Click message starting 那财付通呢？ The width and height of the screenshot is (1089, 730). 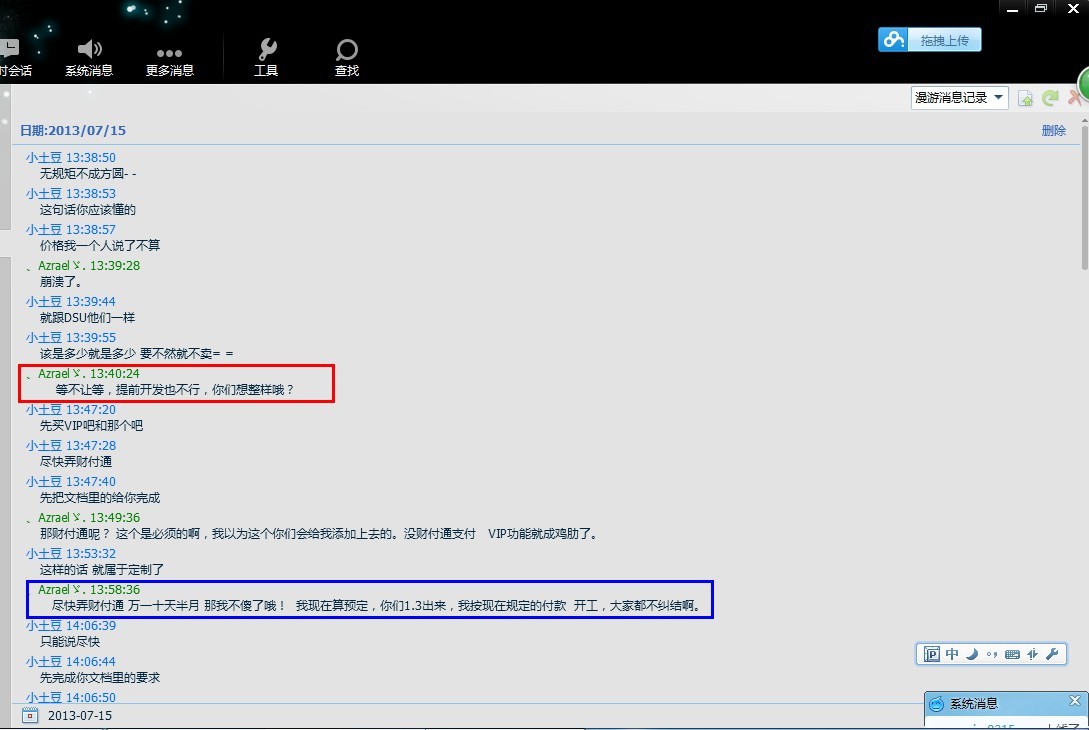coord(319,534)
